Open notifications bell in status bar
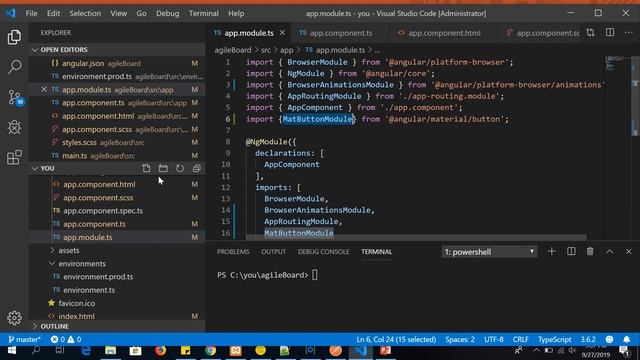 (626, 339)
